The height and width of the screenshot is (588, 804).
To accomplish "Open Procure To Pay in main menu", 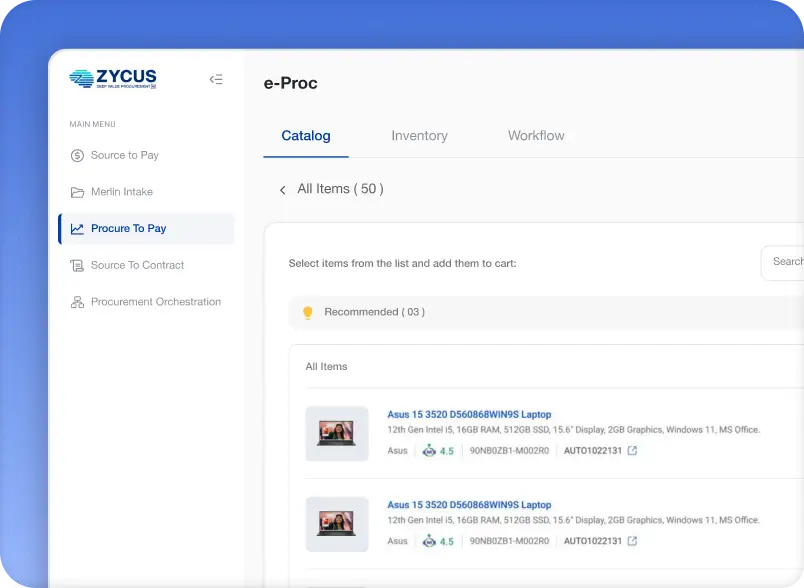I will pos(128,229).
